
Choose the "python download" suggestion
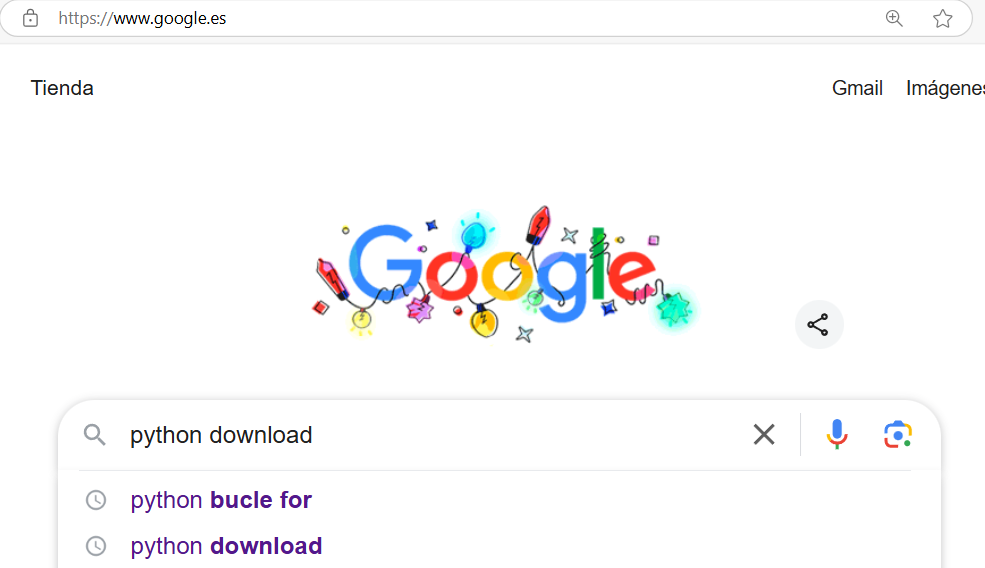[226, 546]
